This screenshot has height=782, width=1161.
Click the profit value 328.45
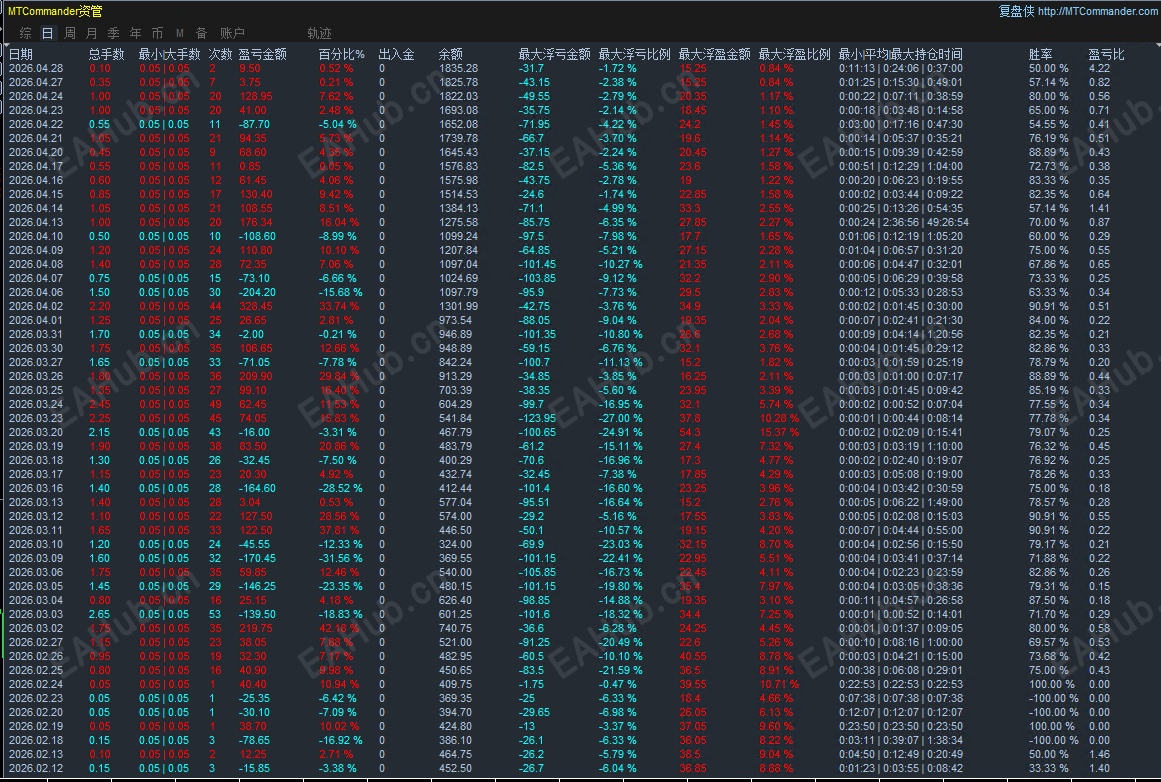point(255,306)
